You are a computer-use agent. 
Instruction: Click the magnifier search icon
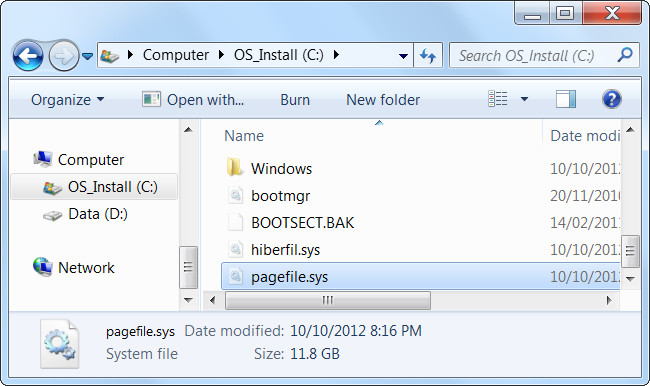point(625,54)
